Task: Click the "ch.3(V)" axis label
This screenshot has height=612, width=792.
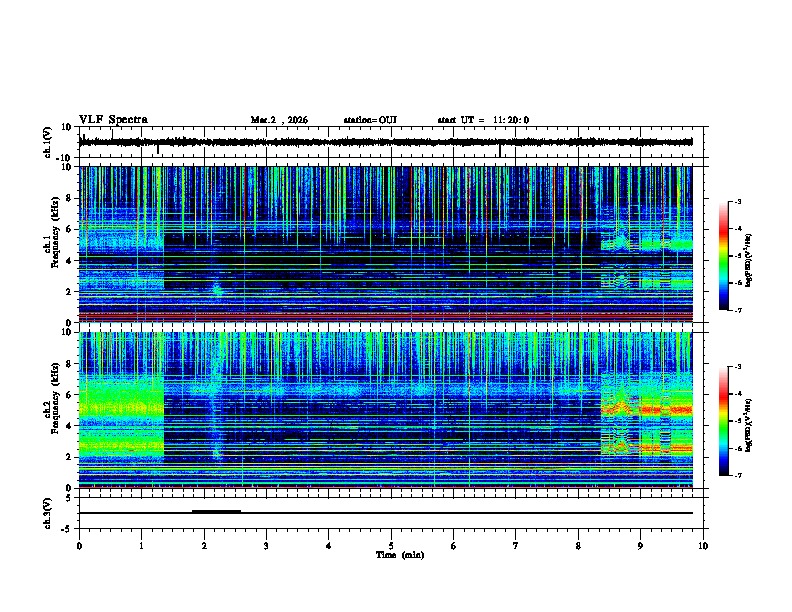Action: point(47,513)
